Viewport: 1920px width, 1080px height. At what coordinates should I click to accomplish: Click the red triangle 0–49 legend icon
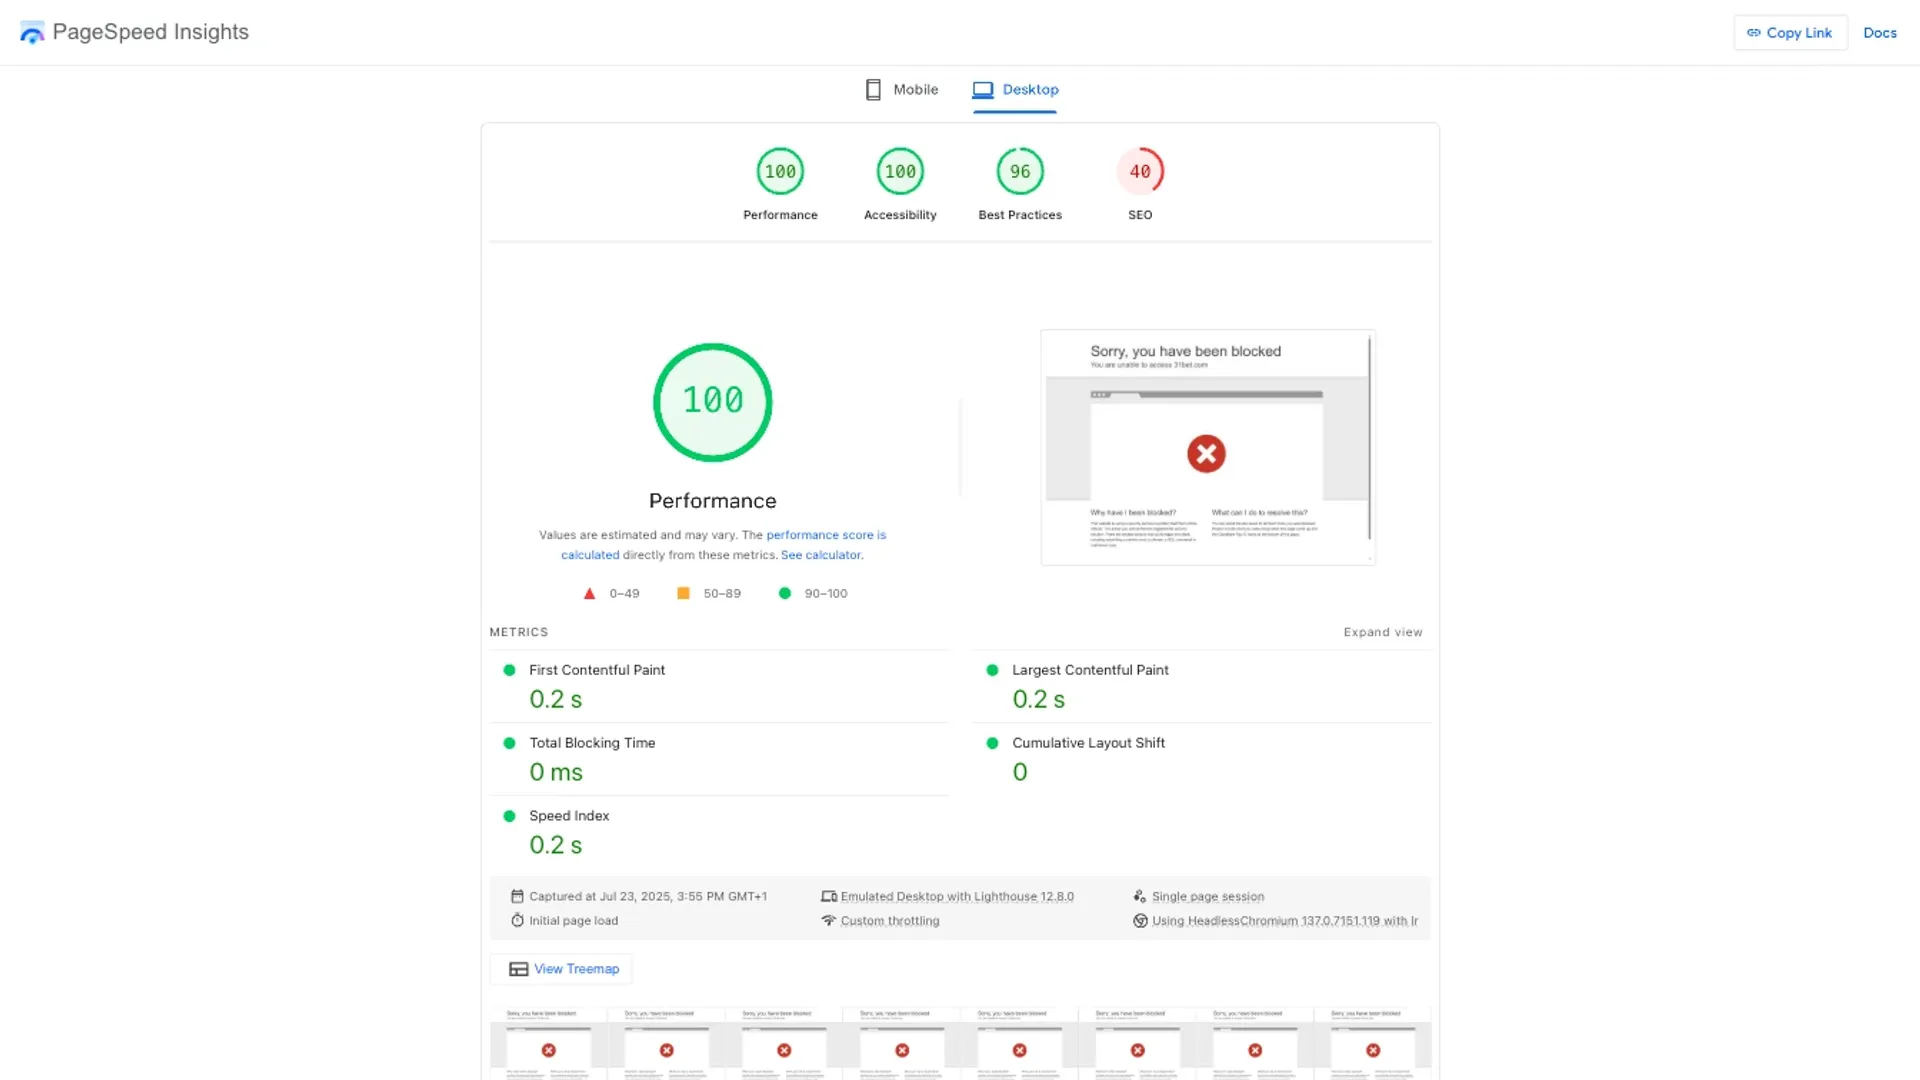tap(589, 594)
